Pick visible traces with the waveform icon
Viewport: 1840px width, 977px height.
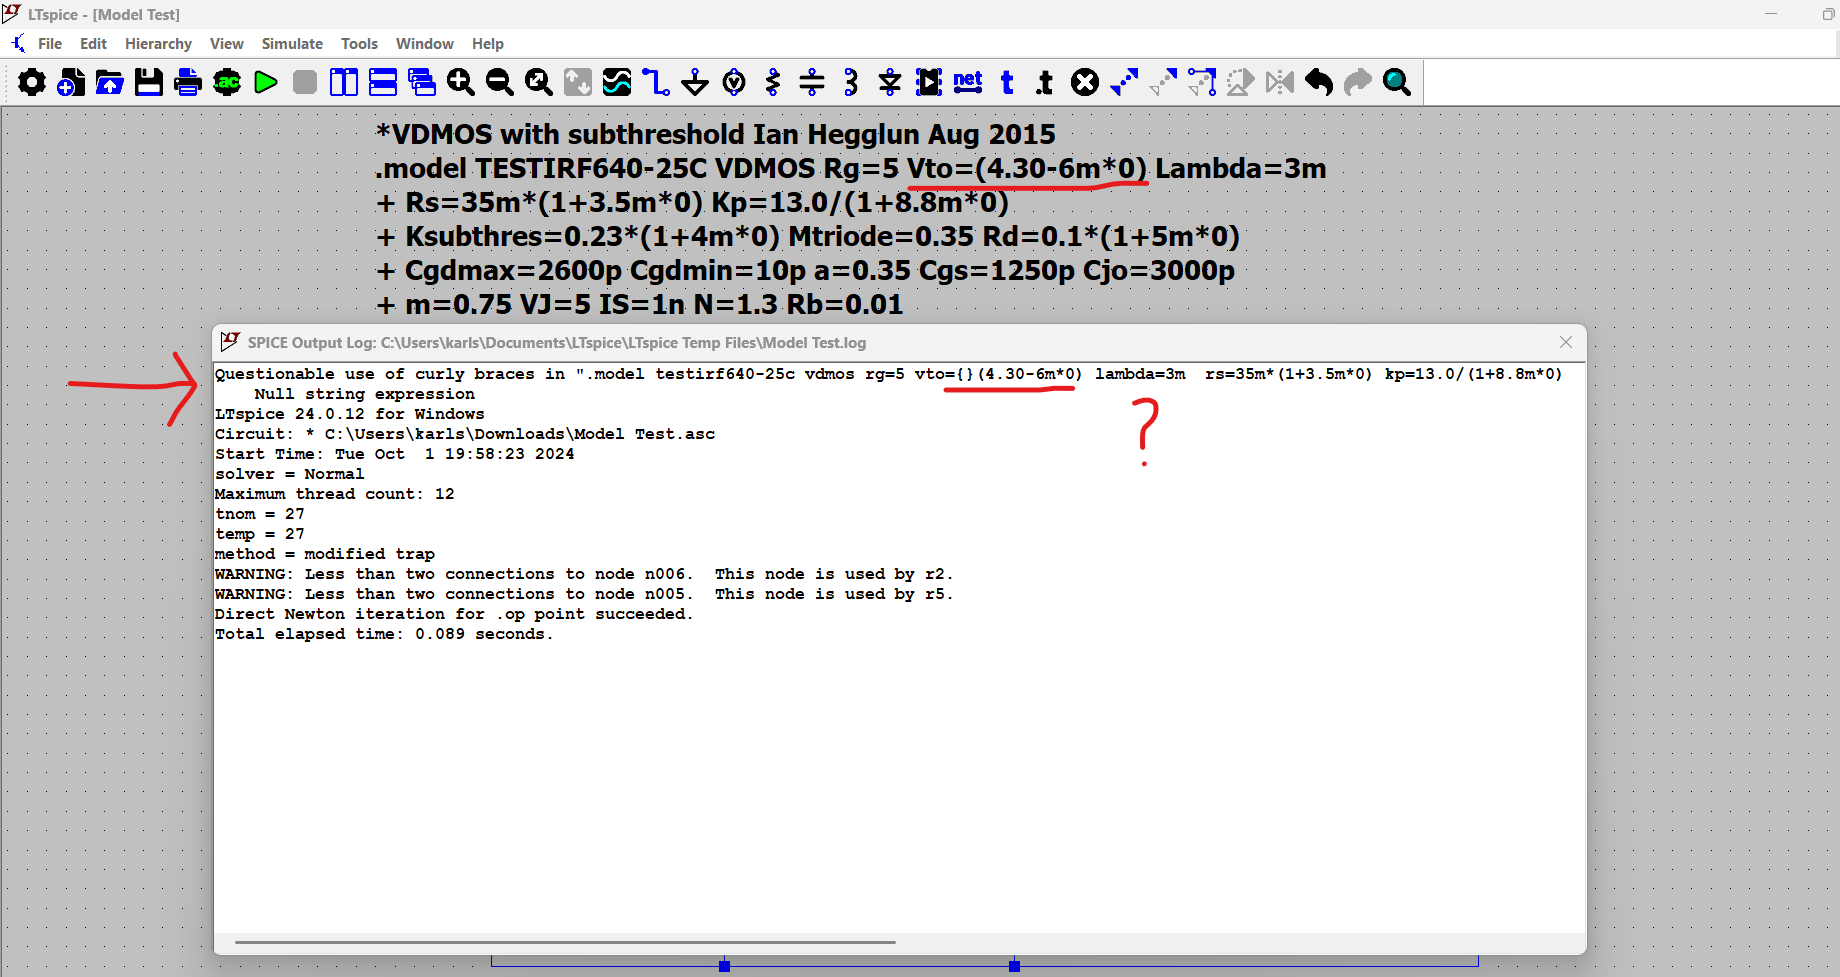[x=617, y=82]
